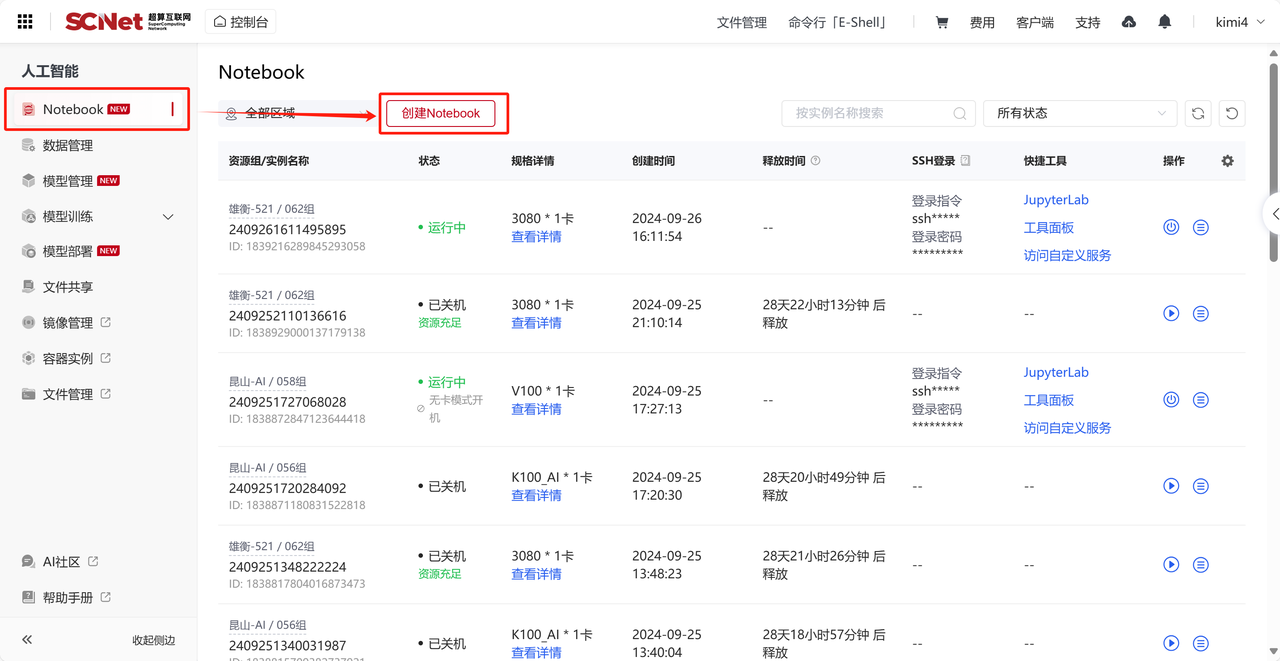This screenshot has height=661, width=1280.
Task: Click the shopping cart icon
Action: tap(941, 22)
